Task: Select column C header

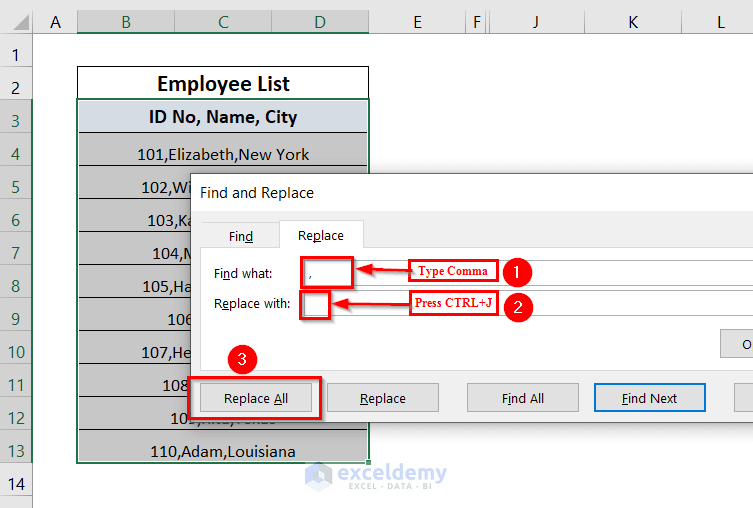Action: [x=223, y=22]
